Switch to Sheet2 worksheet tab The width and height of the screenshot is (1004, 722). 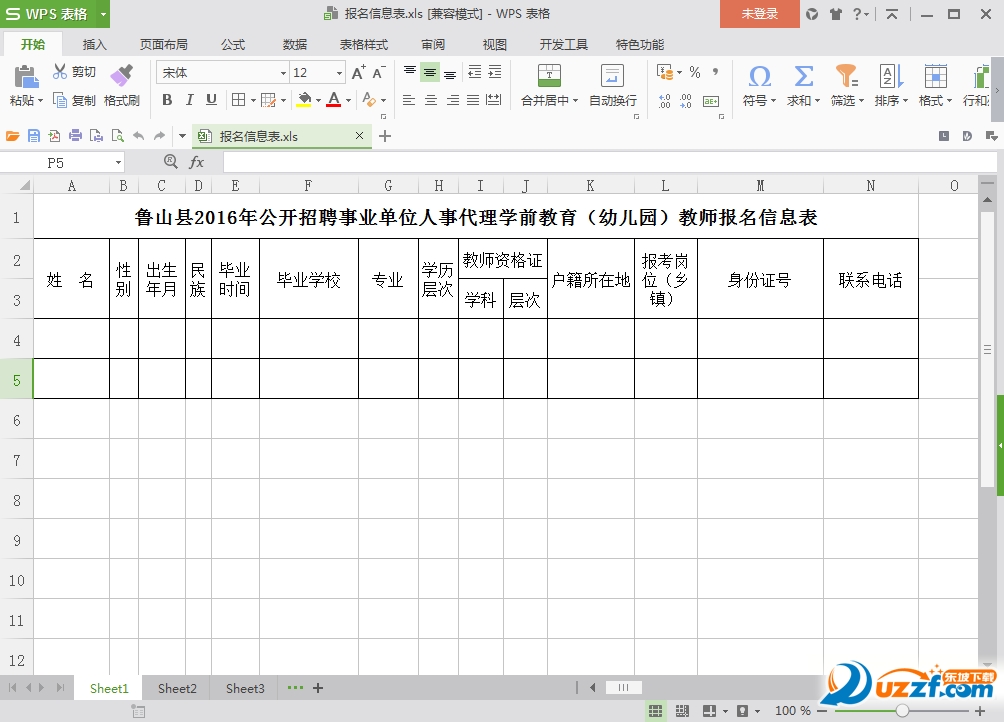click(x=176, y=688)
